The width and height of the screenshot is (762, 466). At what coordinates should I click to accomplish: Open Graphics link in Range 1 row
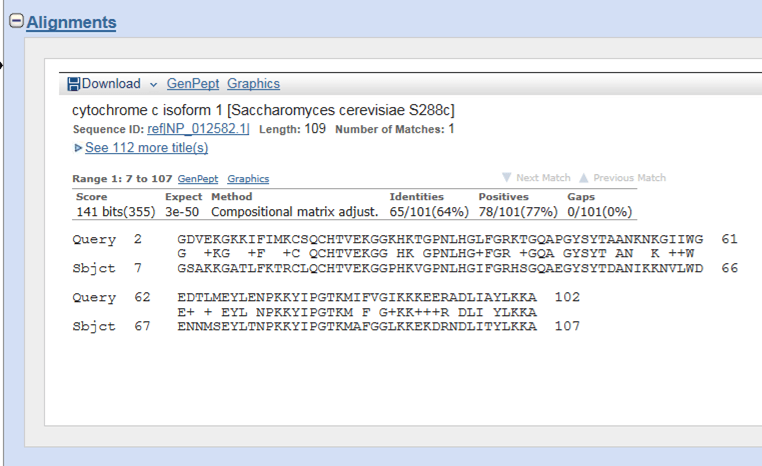pyautogui.click(x=248, y=179)
